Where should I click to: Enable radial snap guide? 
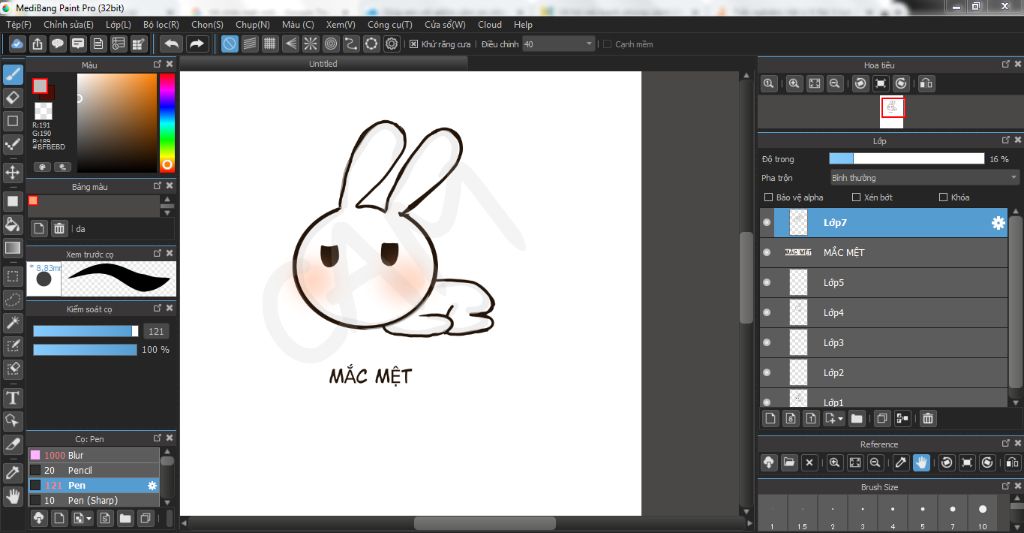click(x=310, y=44)
